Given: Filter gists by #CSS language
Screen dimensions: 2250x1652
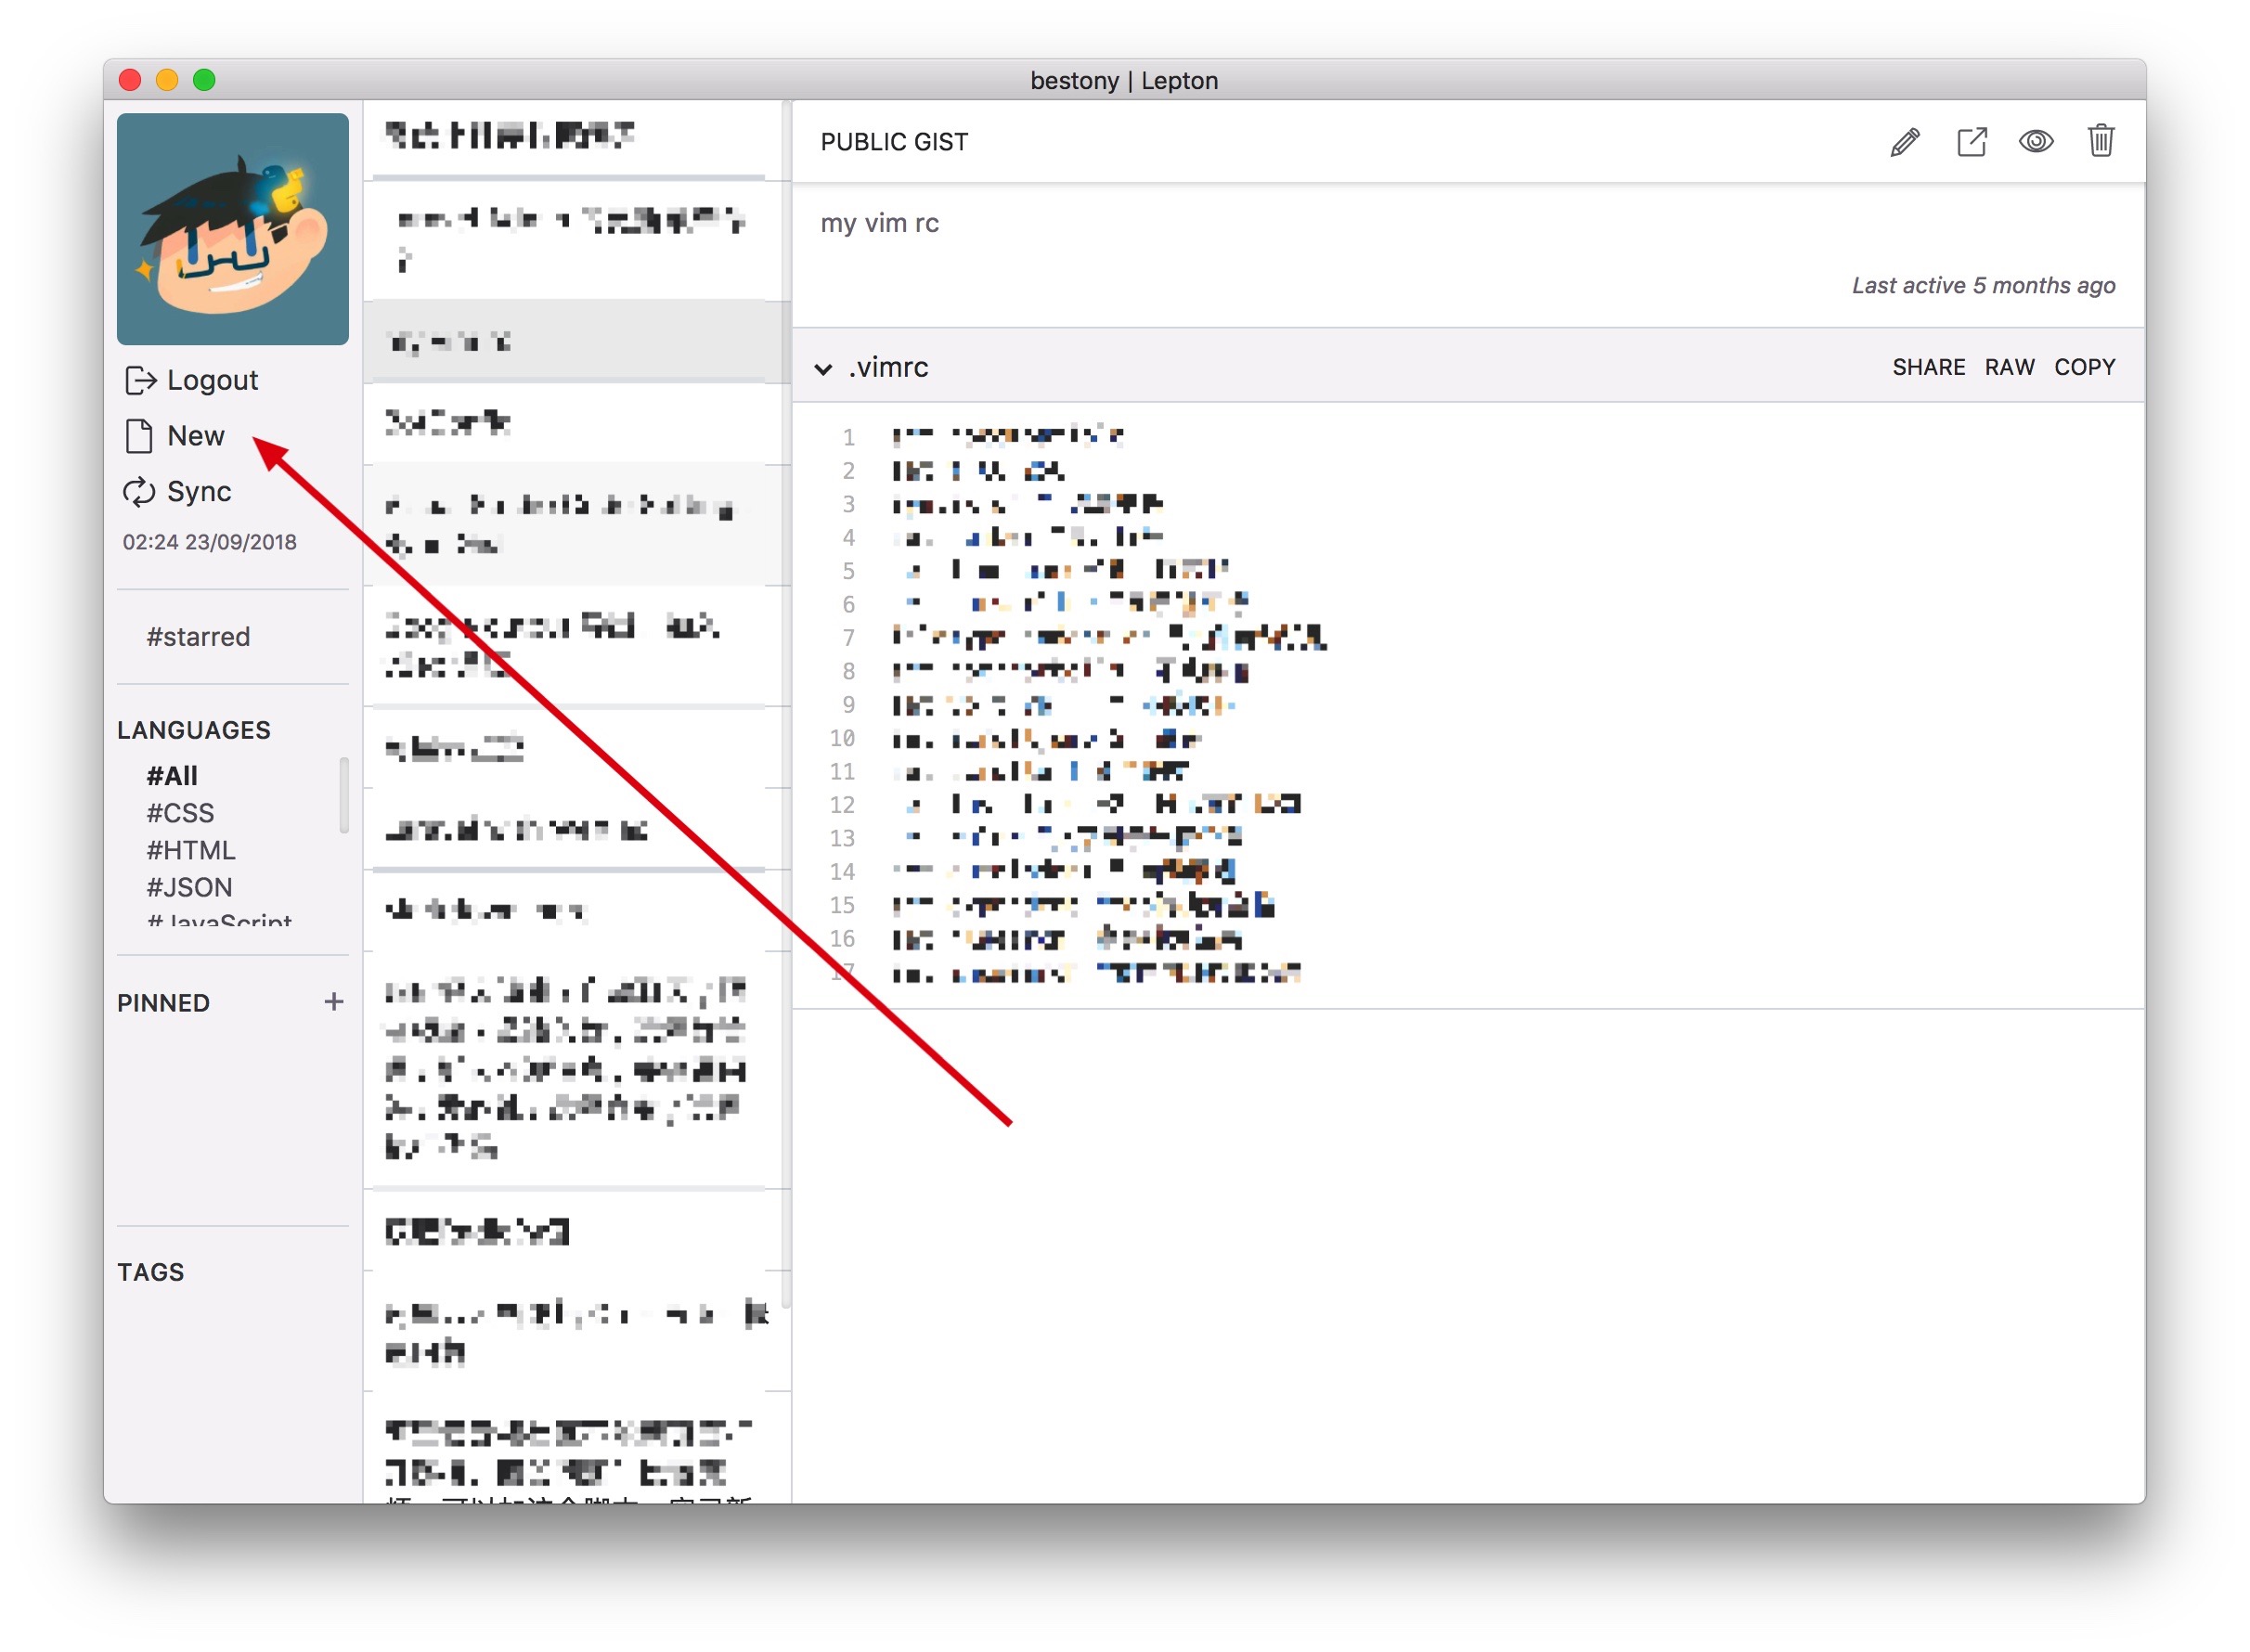Looking at the screenshot, I should [180, 813].
